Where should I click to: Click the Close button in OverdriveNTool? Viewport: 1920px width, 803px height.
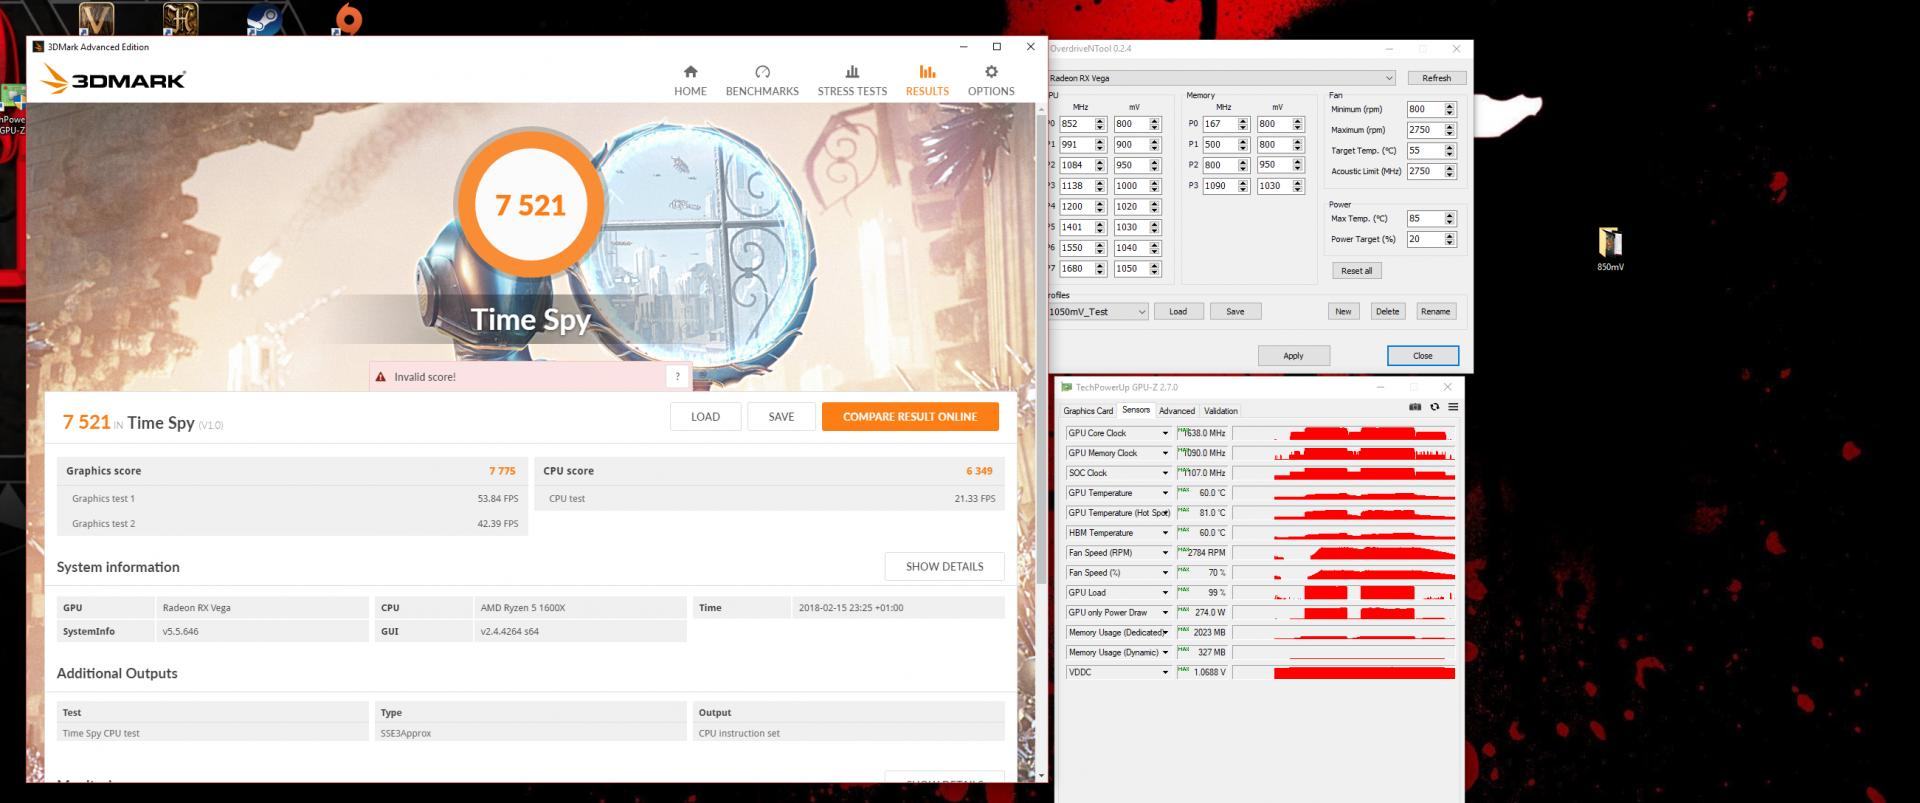click(x=1422, y=356)
